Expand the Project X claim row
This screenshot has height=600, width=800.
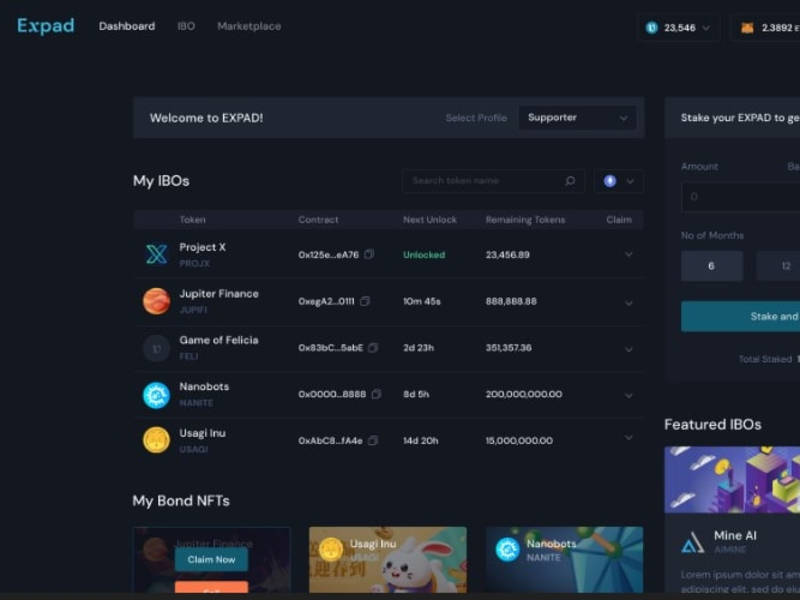629,254
